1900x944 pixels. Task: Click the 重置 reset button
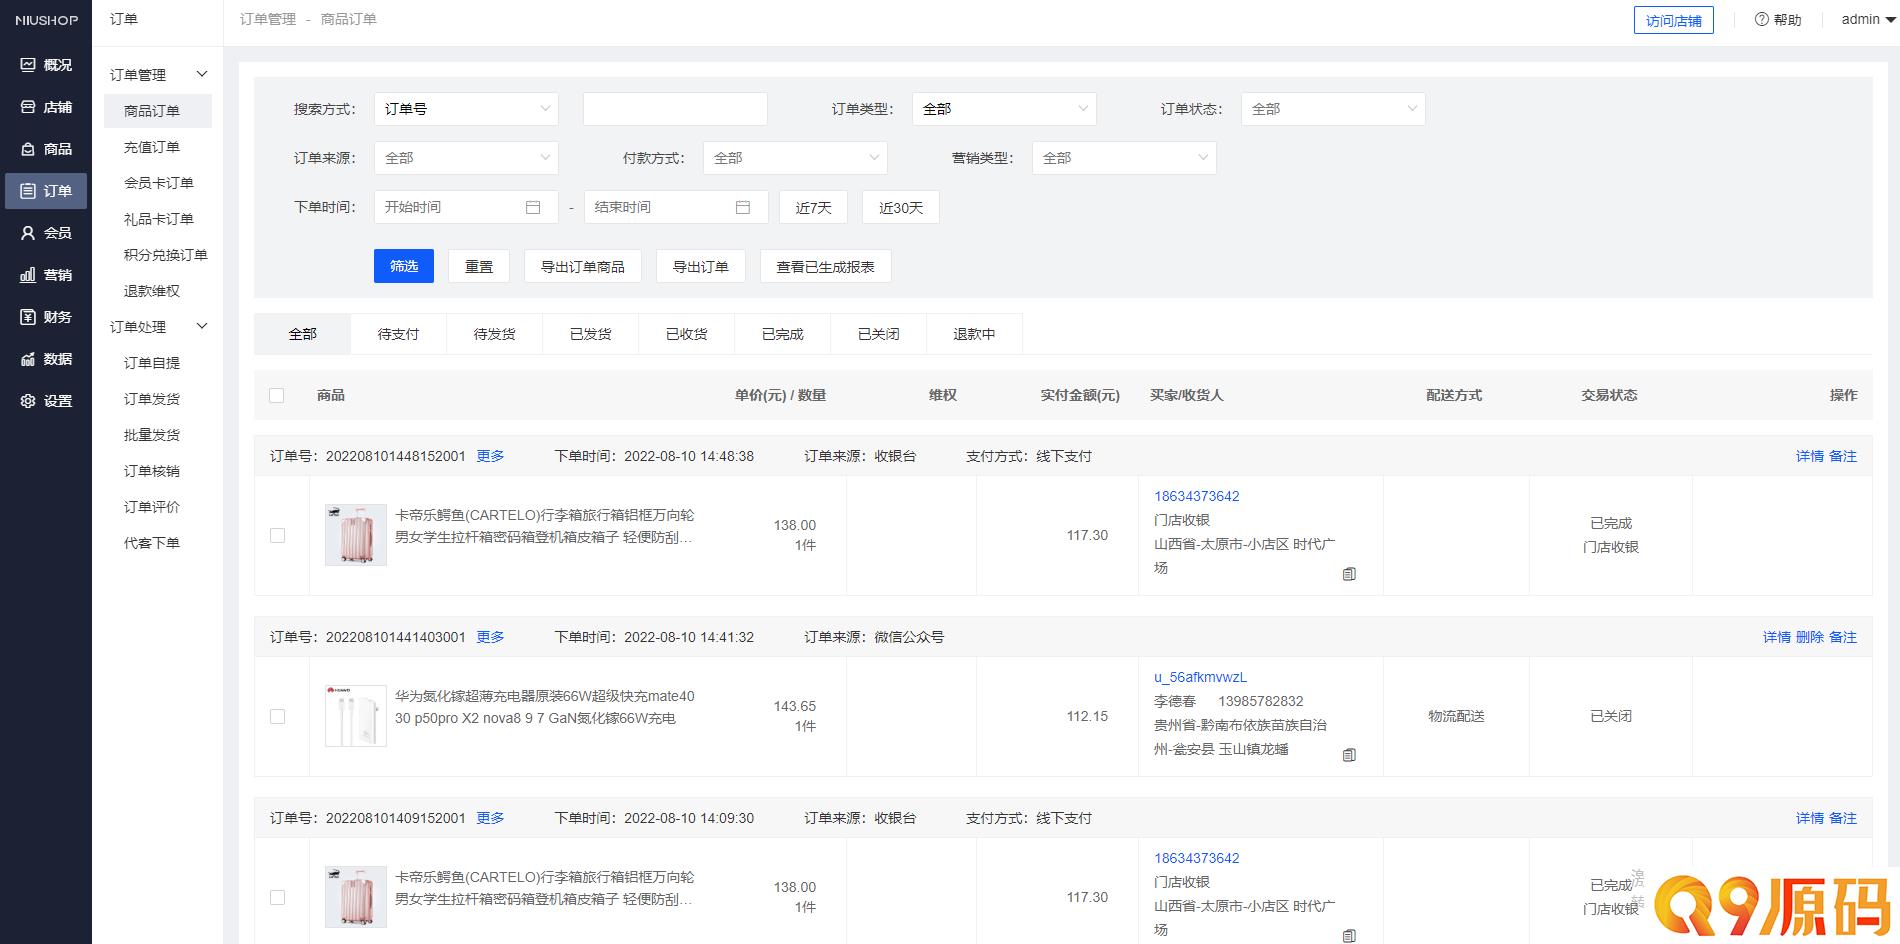pos(479,266)
